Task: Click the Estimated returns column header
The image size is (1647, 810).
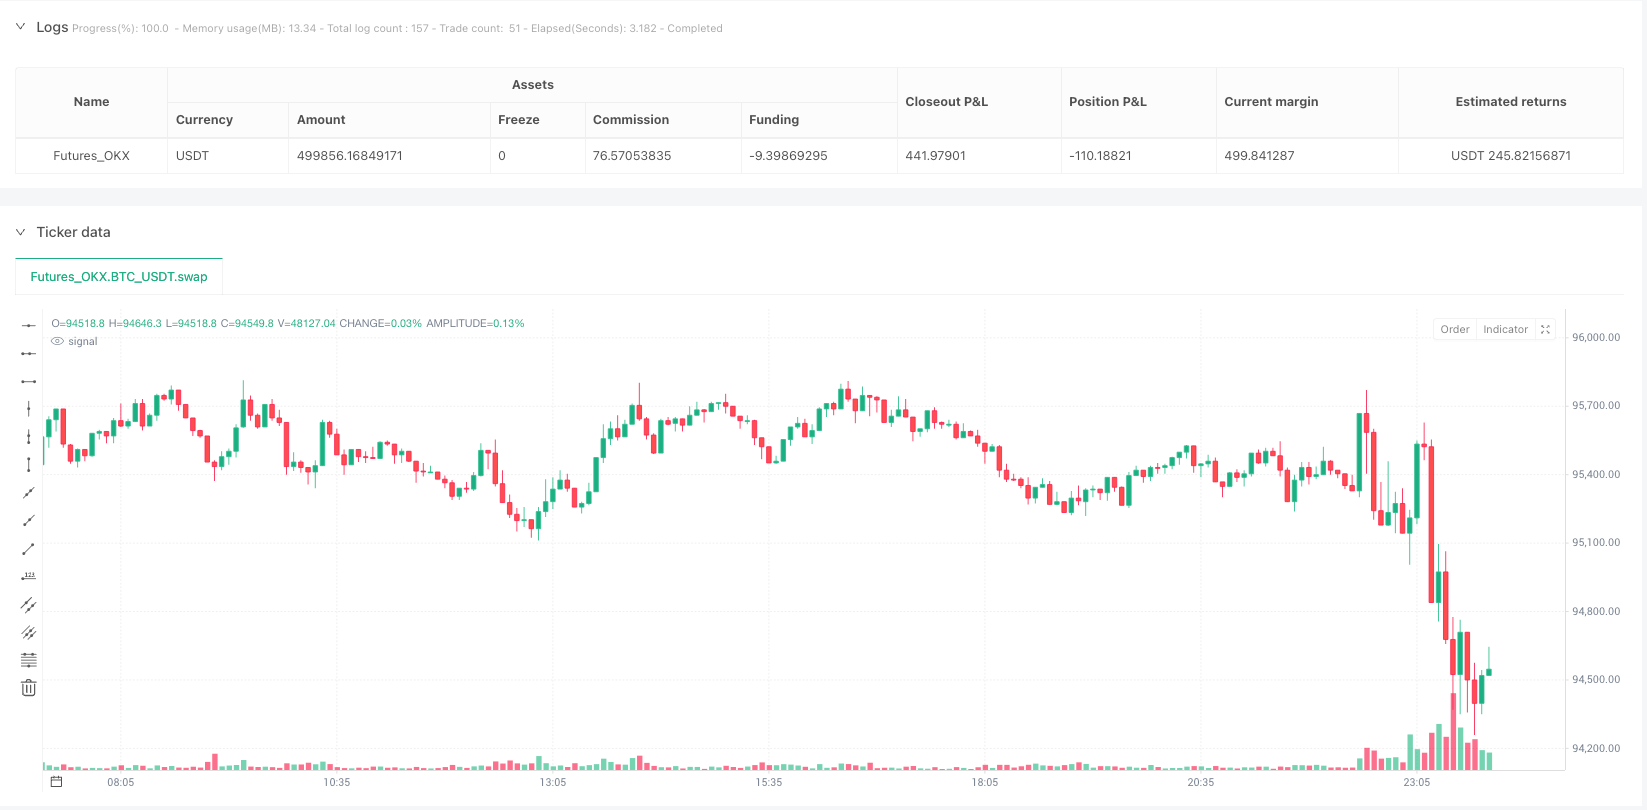Action: [x=1510, y=102]
